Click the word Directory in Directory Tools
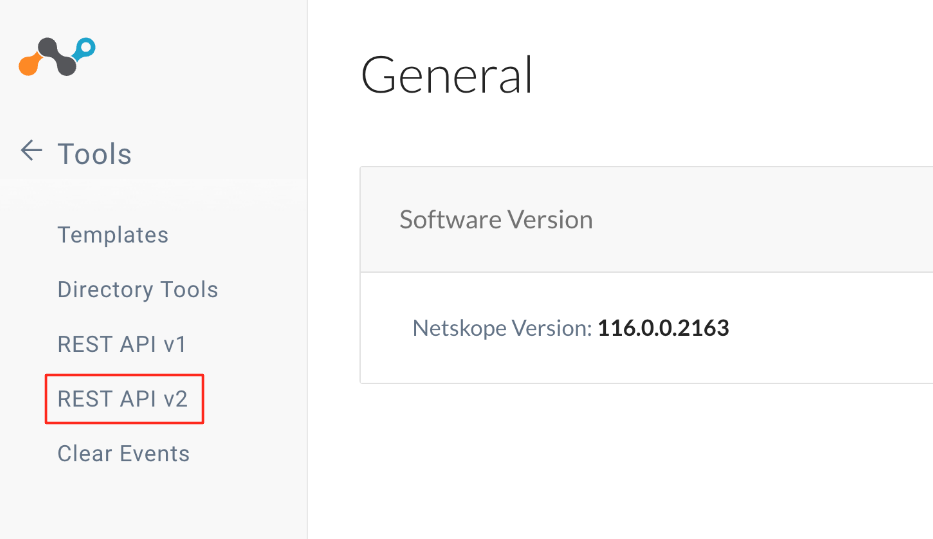The width and height of the screenshot is (933, 539). pyautogui.click(x=105, y=290)
